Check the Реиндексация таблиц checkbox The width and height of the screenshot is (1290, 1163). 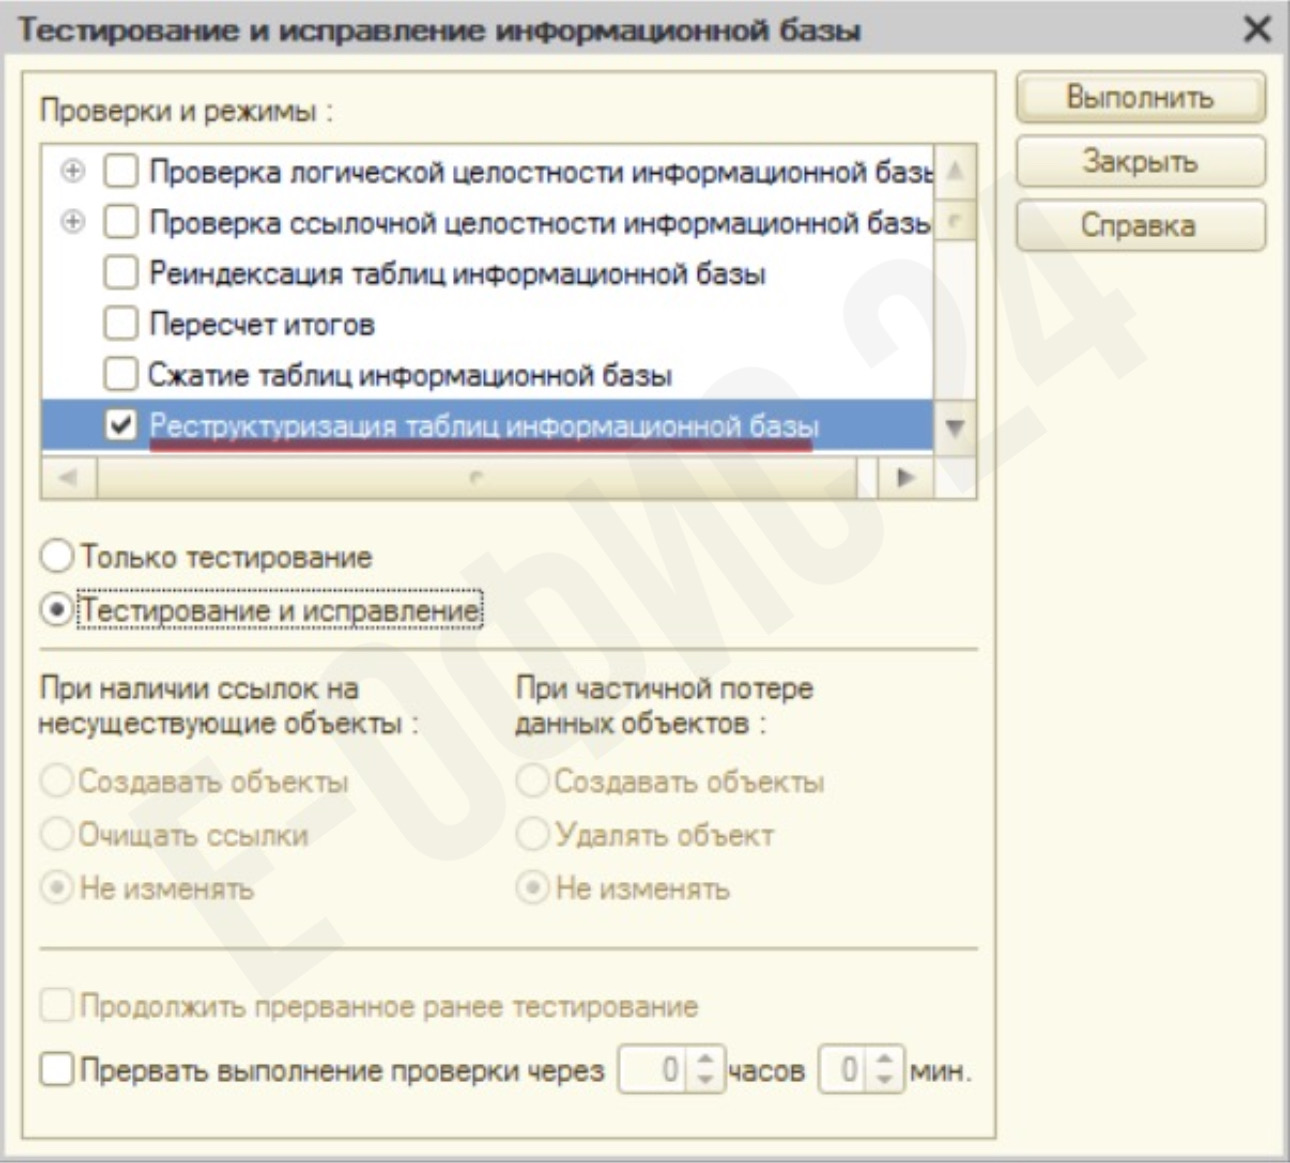pyautogui.click(x=120, y=272)
